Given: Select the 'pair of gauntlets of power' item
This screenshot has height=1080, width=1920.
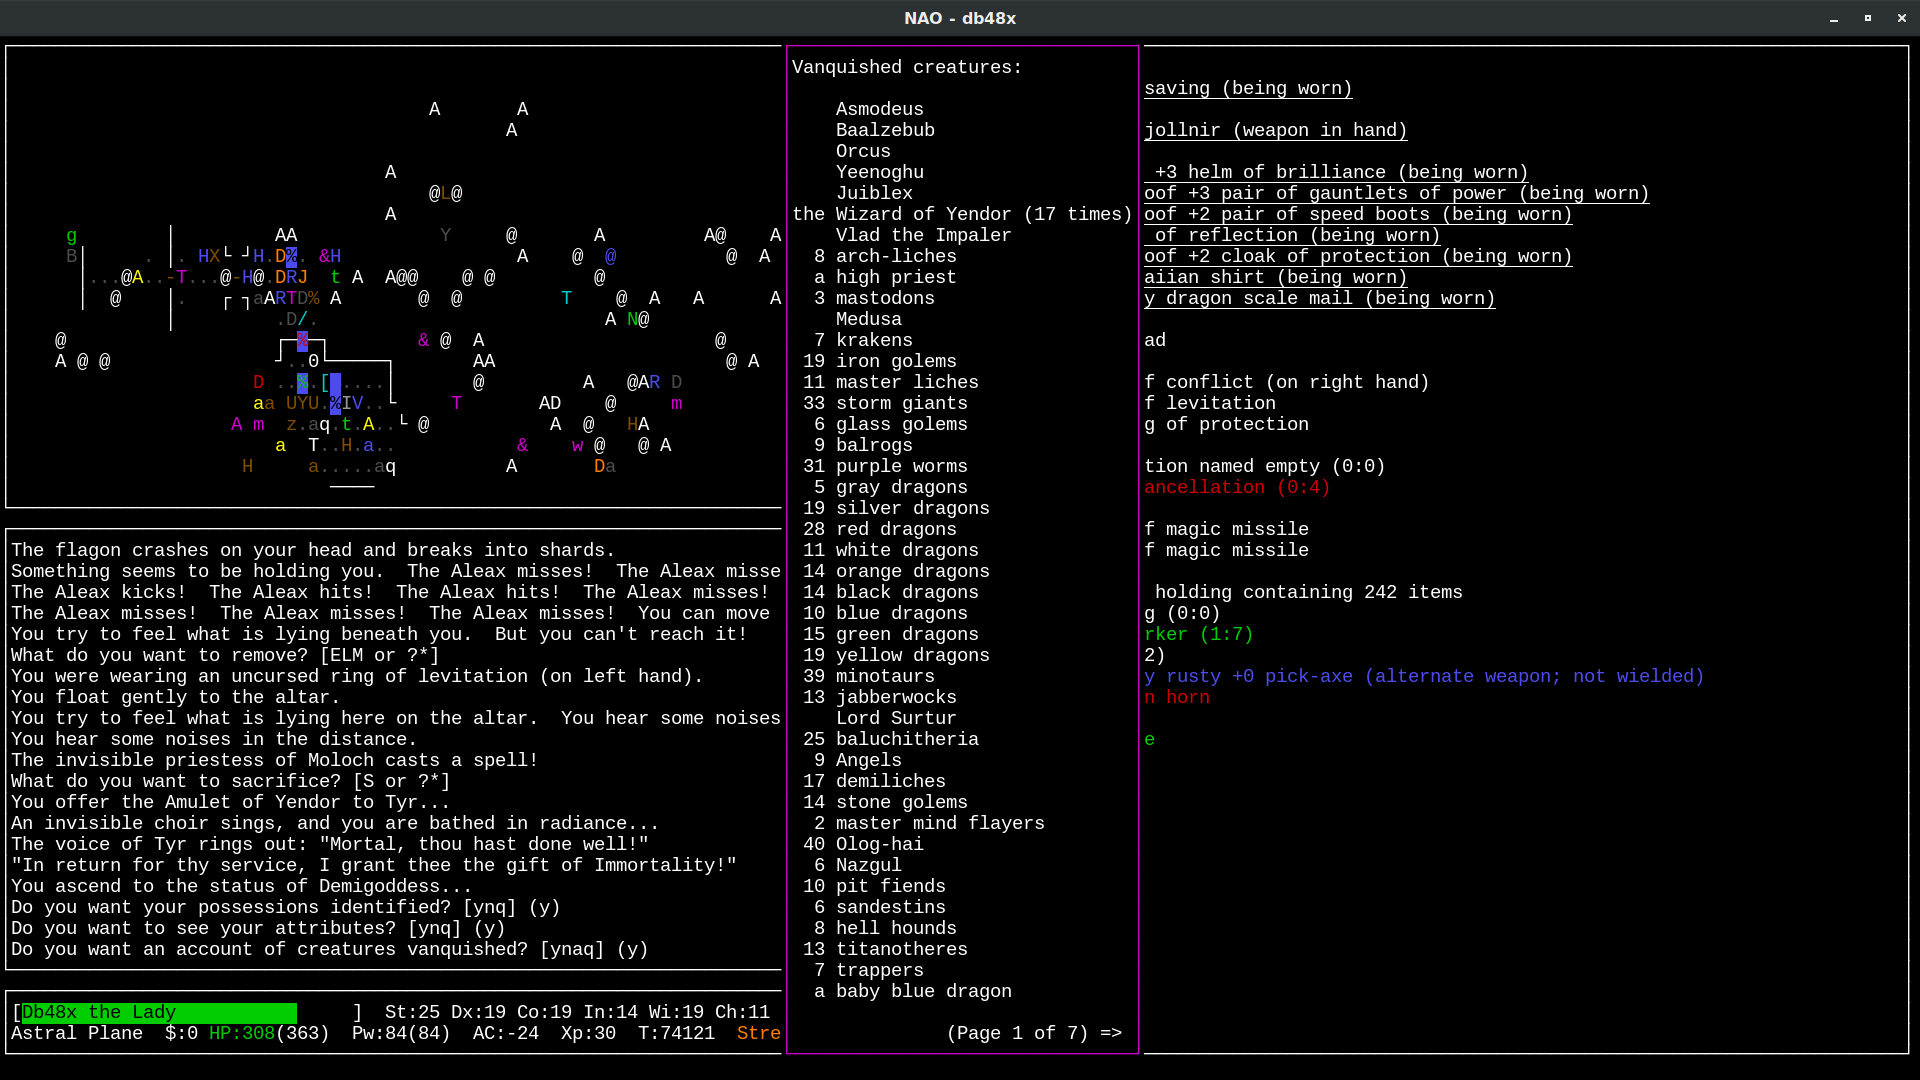Looking at the screenshot, I should (x=1396, y=193).
